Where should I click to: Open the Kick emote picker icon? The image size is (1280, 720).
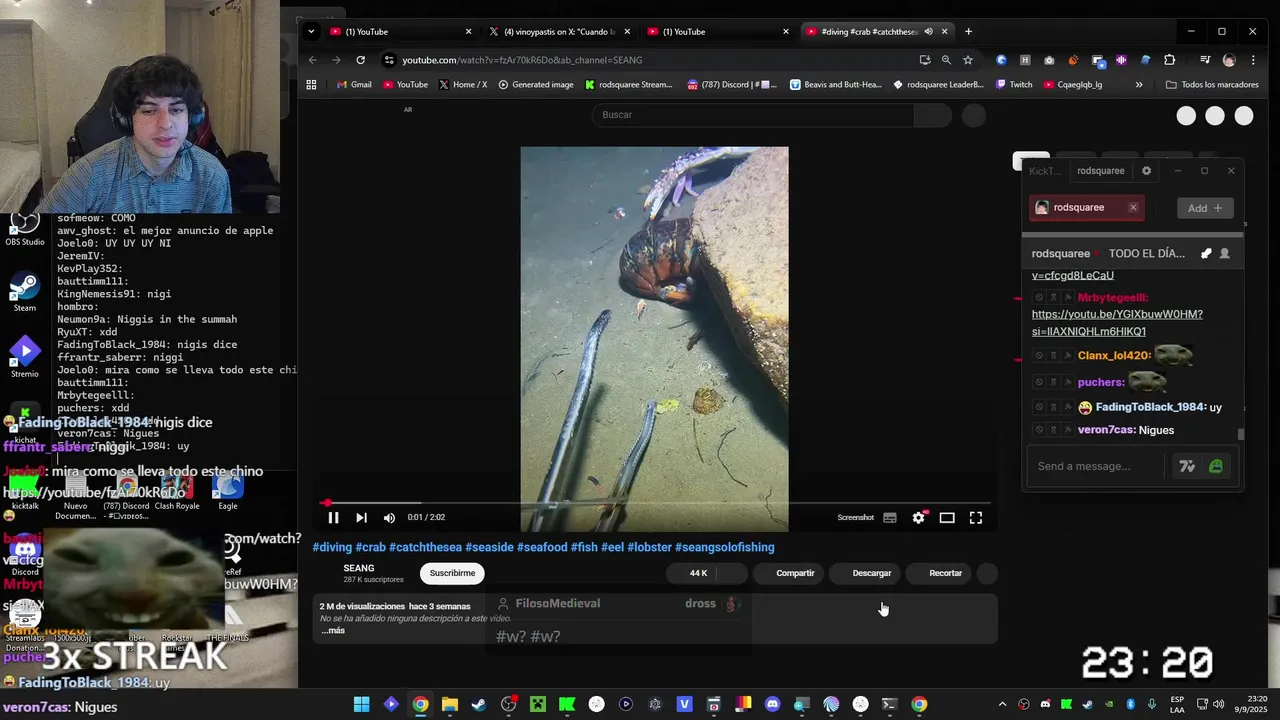pyautogui.click(x=1216, y=466)
